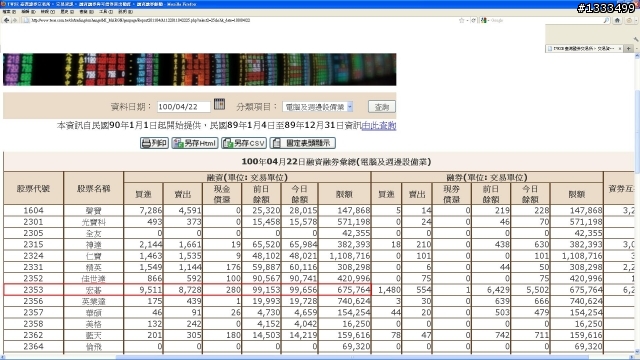
Task: Click stock code 2301
Action: click(33, 222)
